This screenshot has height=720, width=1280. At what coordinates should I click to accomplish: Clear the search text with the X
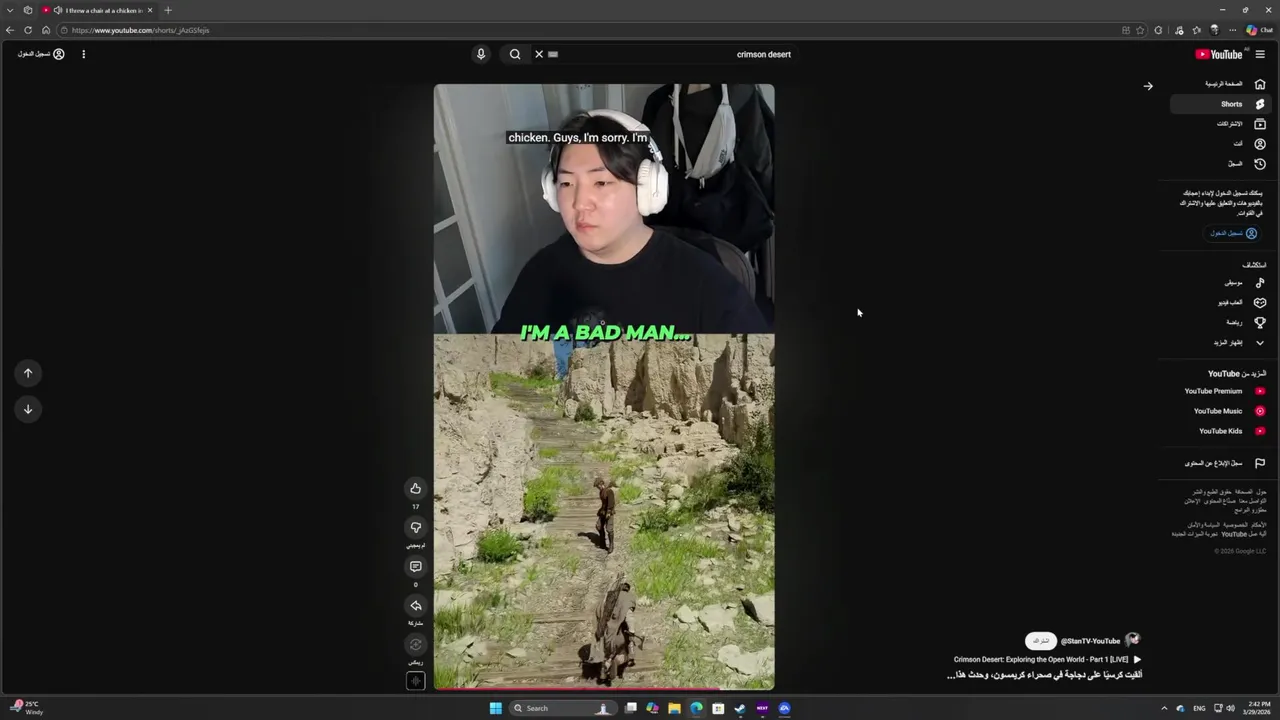click(539, 54)
